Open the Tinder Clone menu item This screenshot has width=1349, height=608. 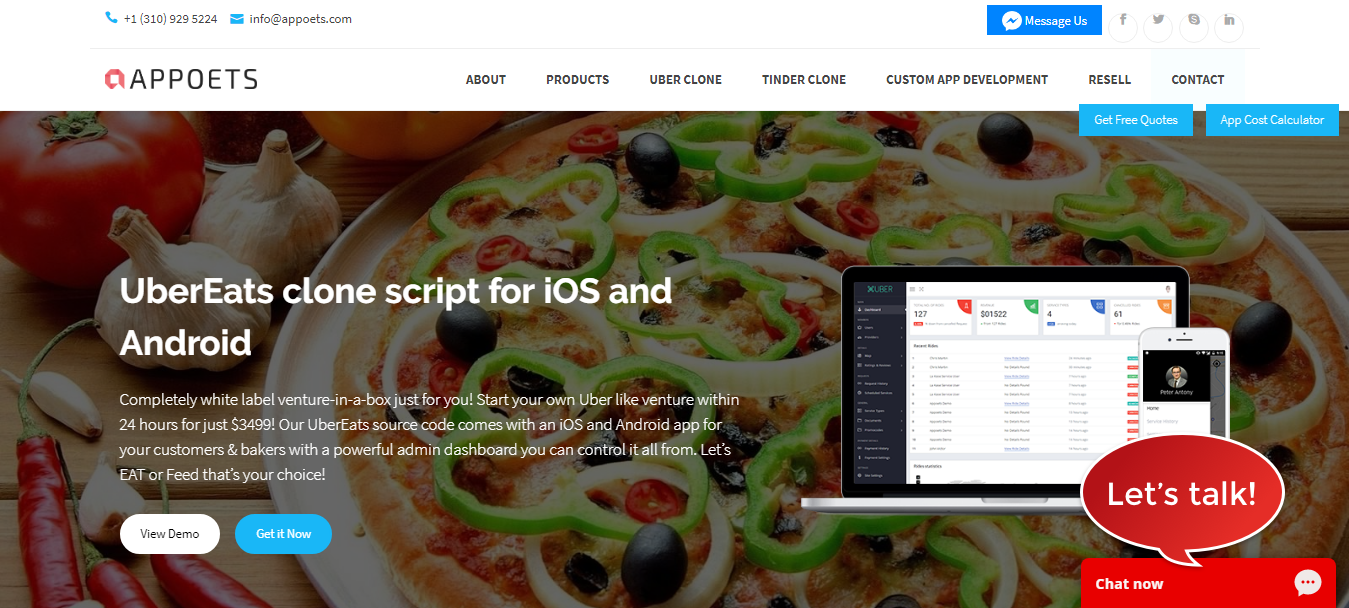click(804, 80)
